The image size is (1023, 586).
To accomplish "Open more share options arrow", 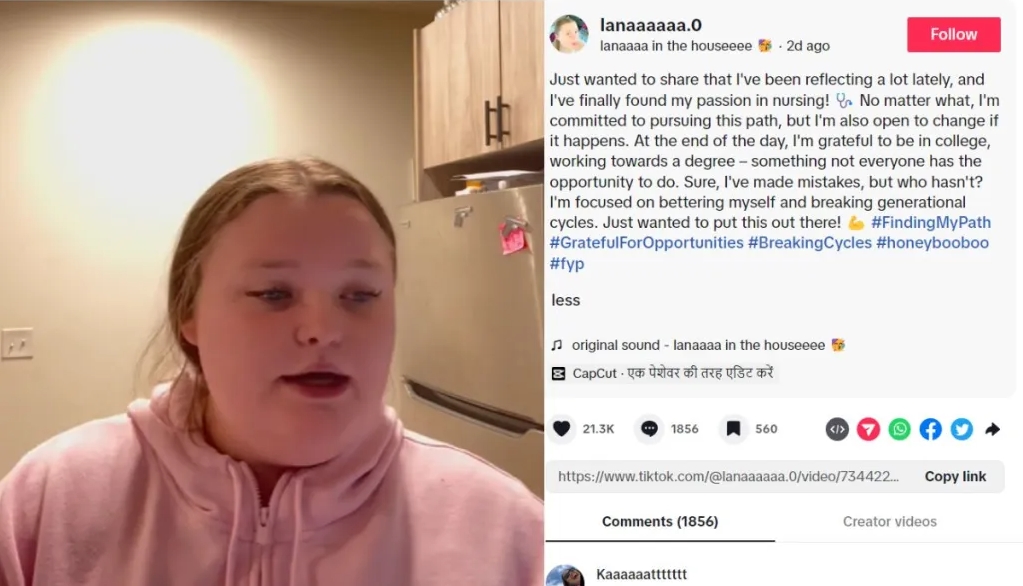I will pos(992,429).
